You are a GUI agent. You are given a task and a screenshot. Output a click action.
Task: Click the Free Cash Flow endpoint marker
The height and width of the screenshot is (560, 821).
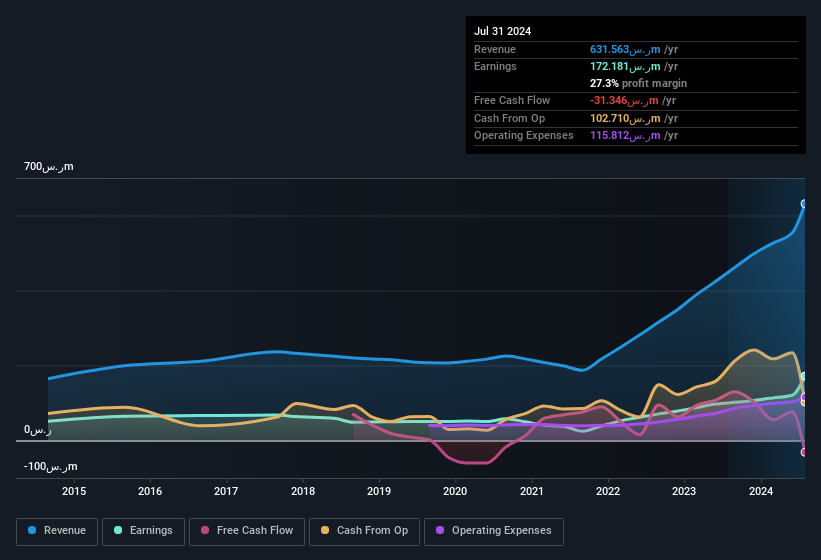coord(804,452)
